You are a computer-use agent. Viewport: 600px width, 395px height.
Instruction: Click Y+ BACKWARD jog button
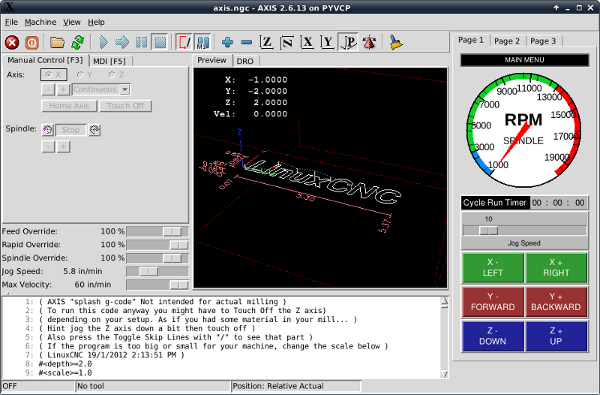(x=556, y=302)
